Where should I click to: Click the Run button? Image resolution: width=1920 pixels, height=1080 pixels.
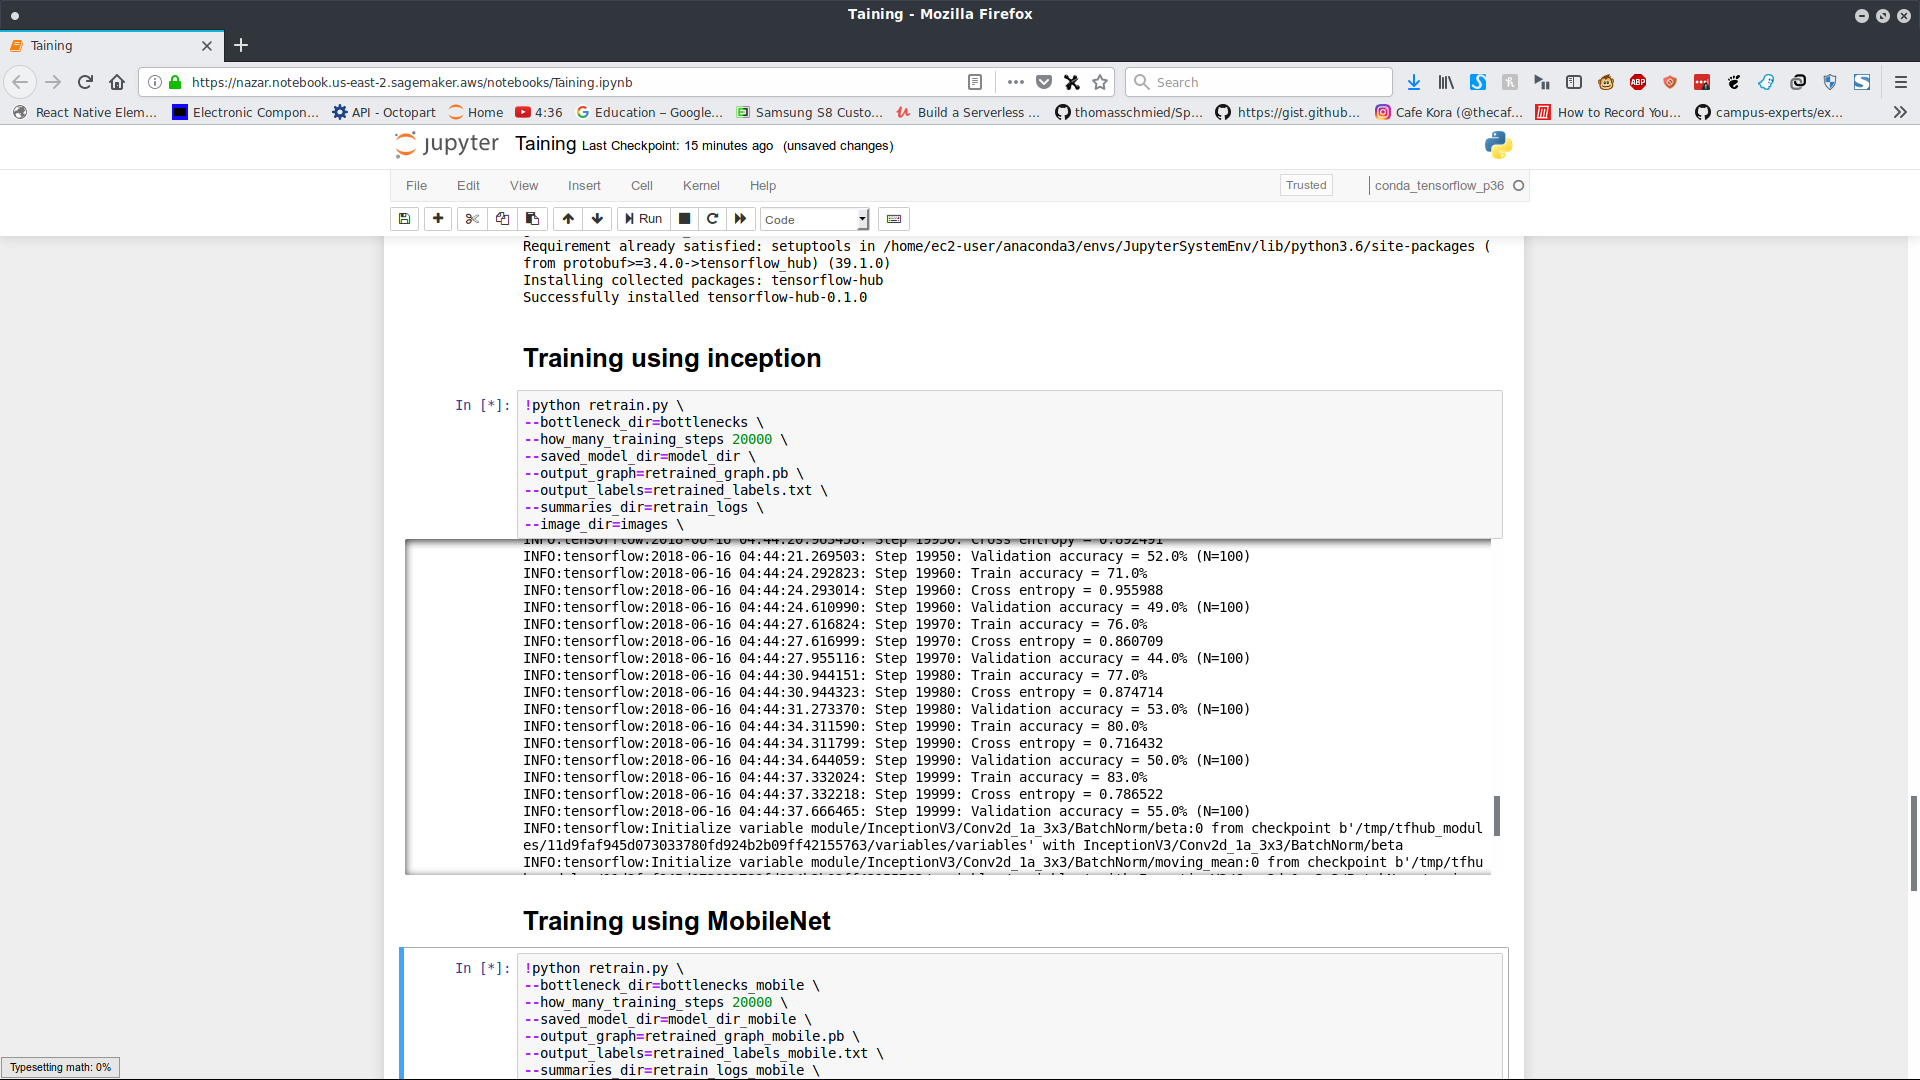(x=643, y=219)
